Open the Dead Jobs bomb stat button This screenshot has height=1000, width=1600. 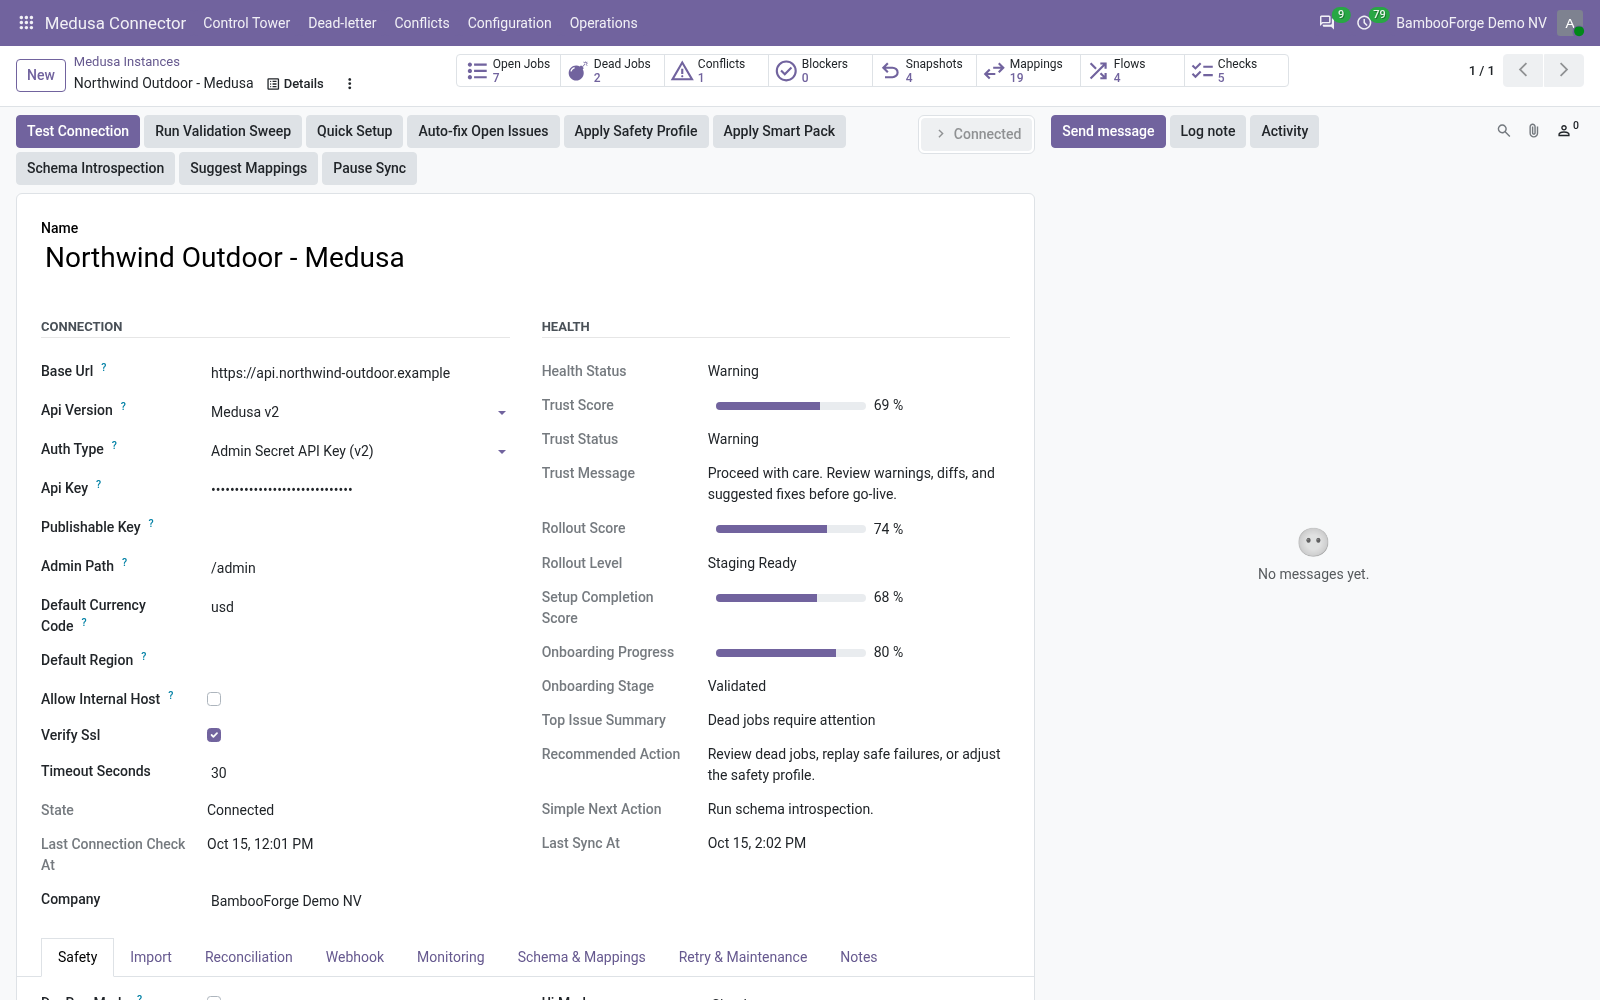click(x=613, y=71)
